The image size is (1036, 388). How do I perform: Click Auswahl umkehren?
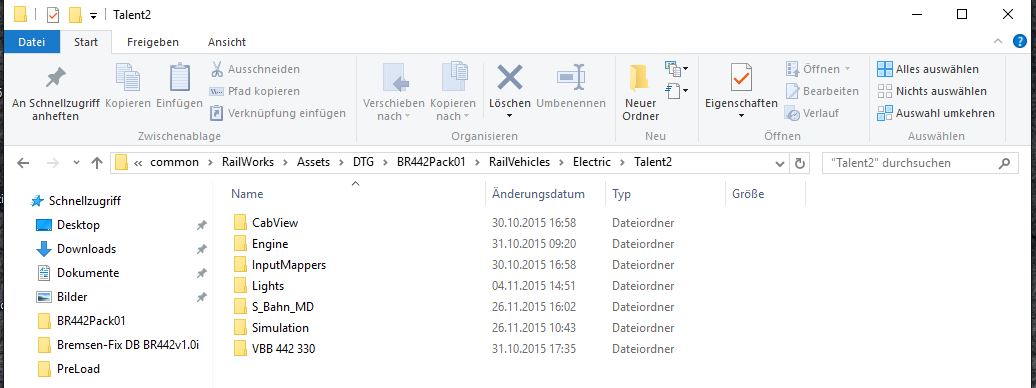(936, 113)
